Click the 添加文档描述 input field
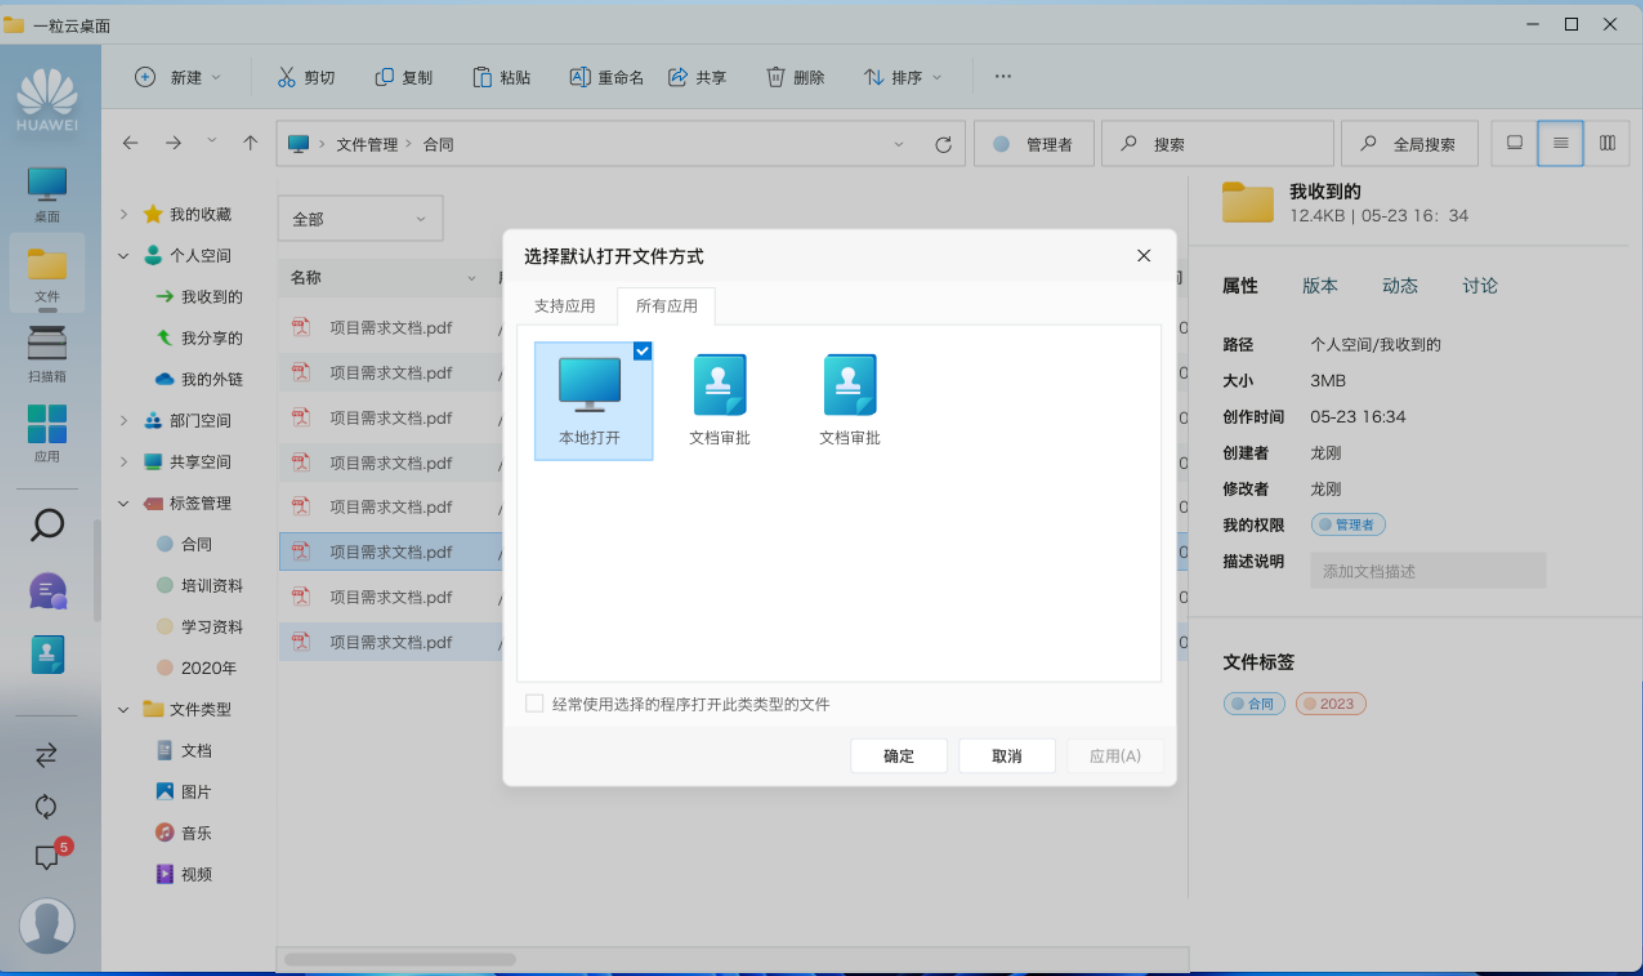This screenshot has height=976, width=1643. (1428, 571)
